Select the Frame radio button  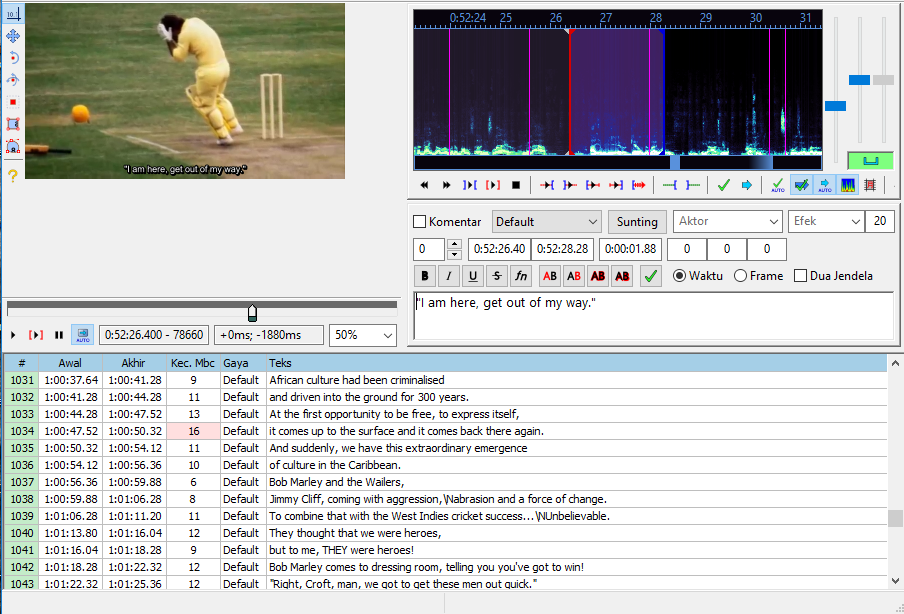(x=739, y=276)
